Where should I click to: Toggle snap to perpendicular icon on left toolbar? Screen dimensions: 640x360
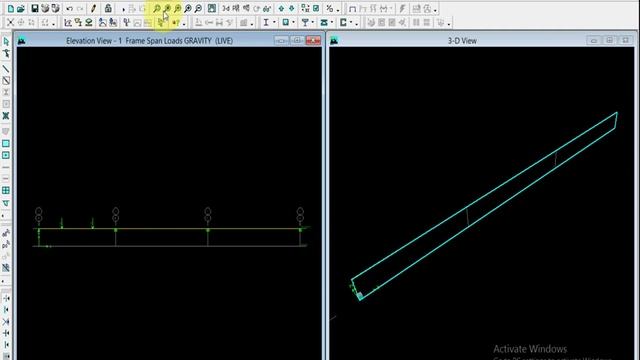coord(6,333)
